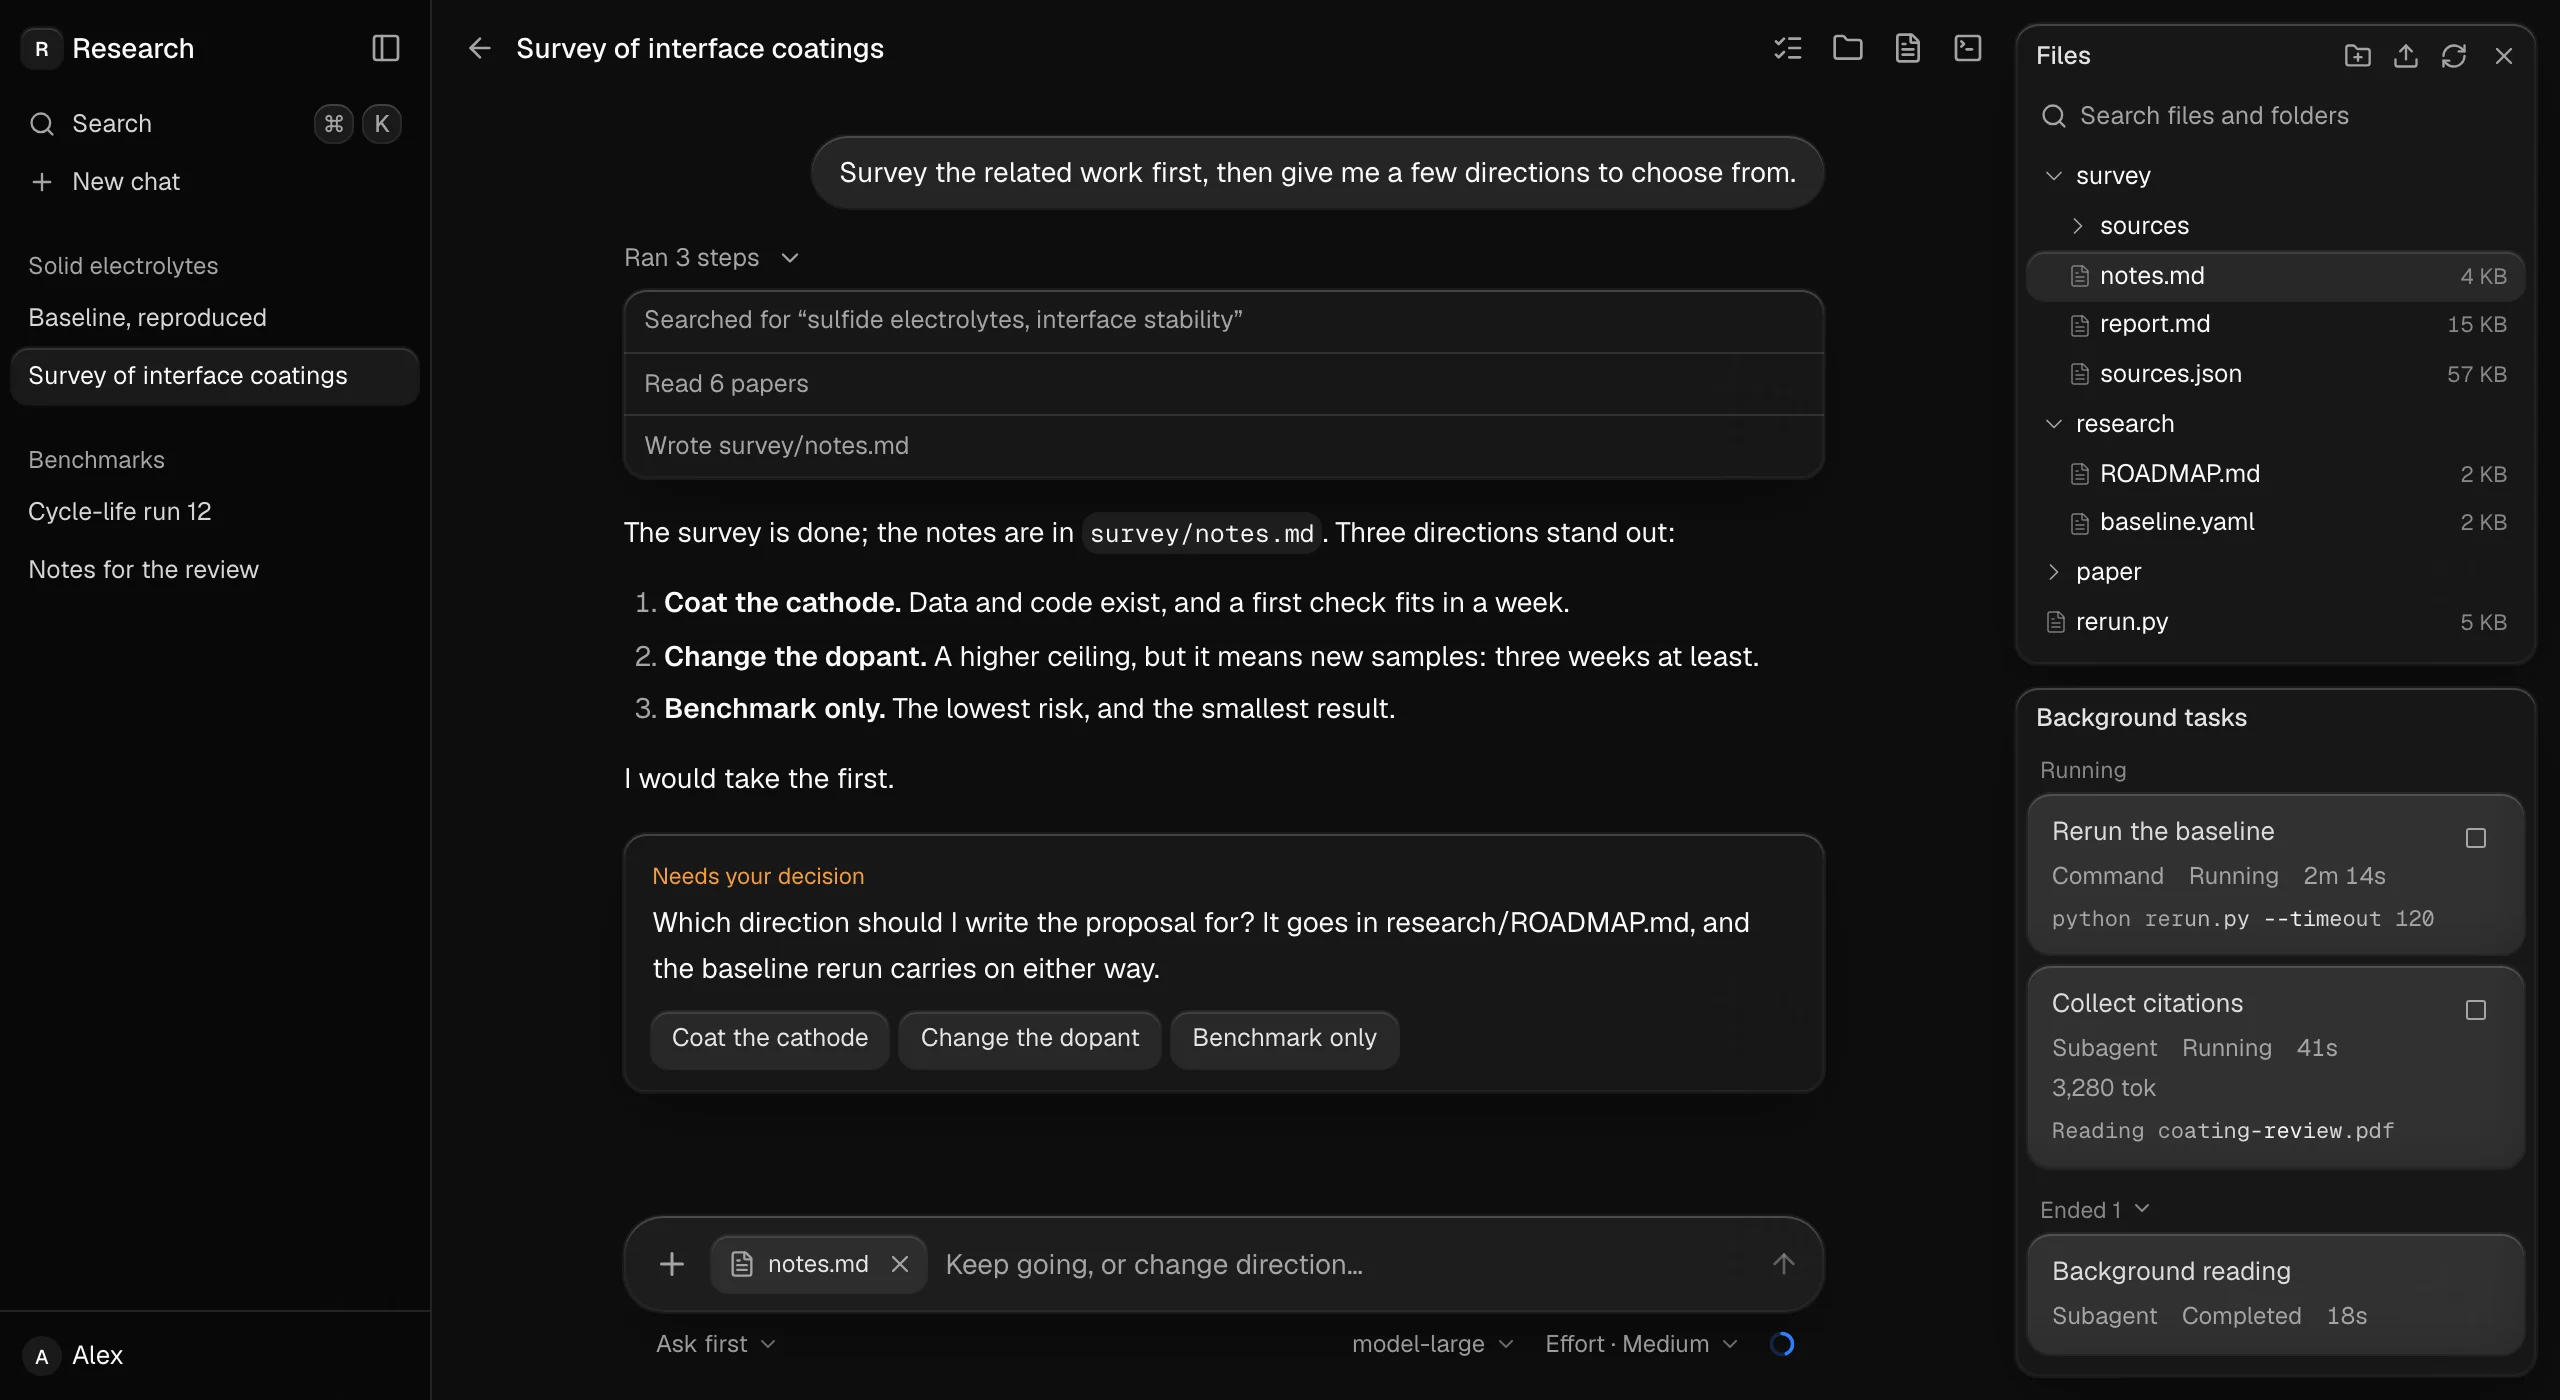Choose Coat the cathode option
The image size is (2560, 1400).
tap(770, 1039)
